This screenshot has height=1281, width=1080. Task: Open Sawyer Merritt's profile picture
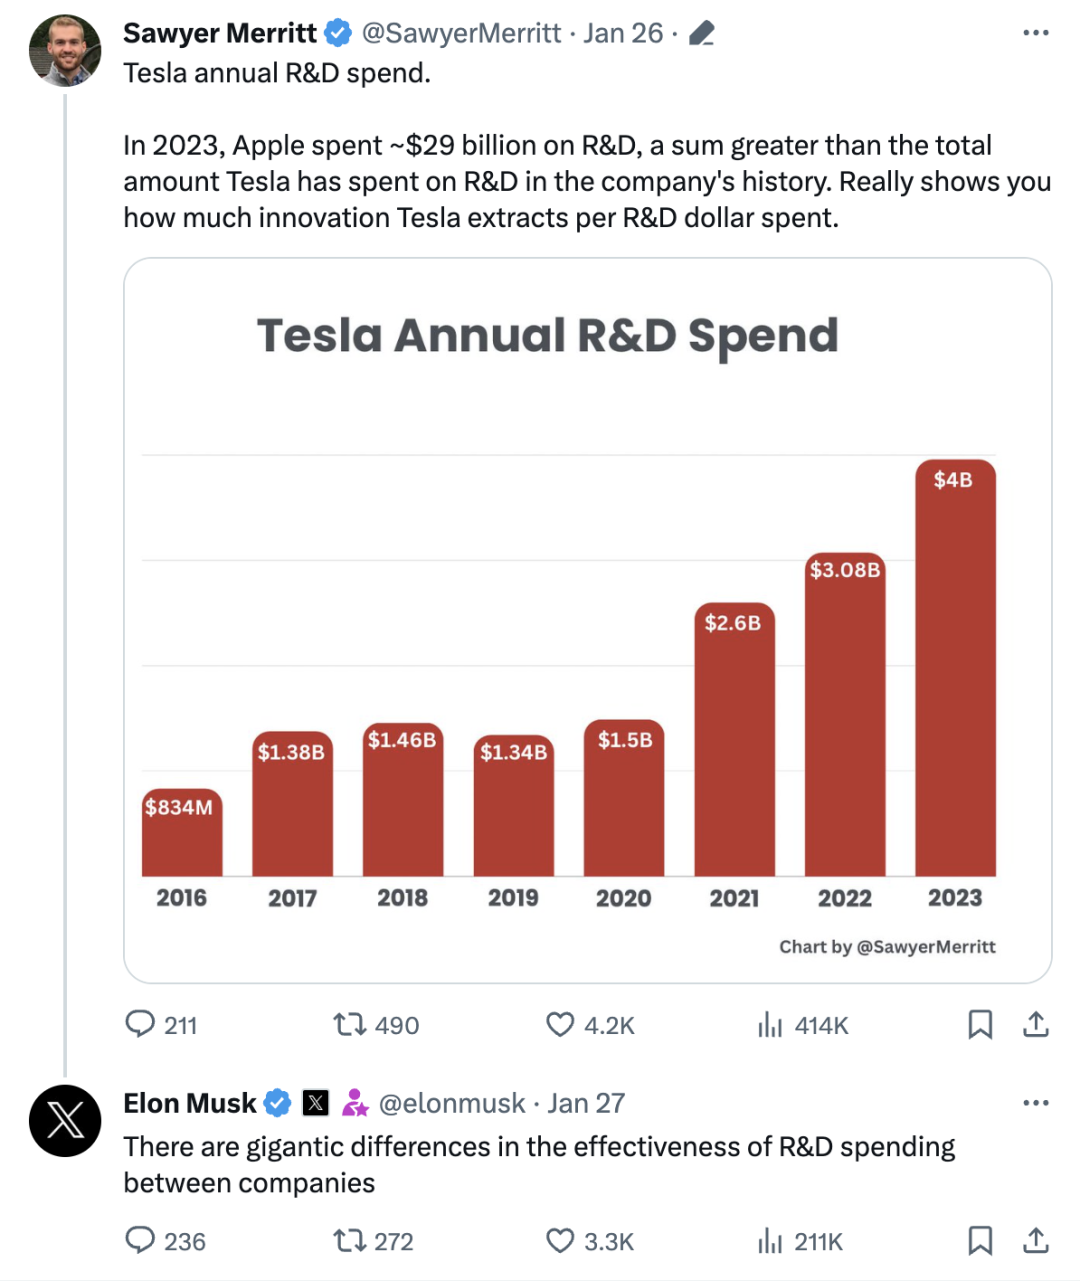click(65, 50)
